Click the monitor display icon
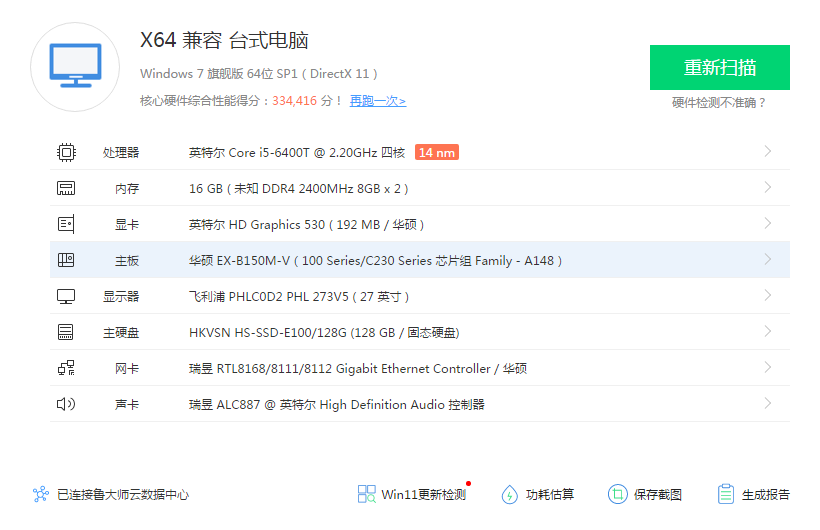 [x=66, y=296]
